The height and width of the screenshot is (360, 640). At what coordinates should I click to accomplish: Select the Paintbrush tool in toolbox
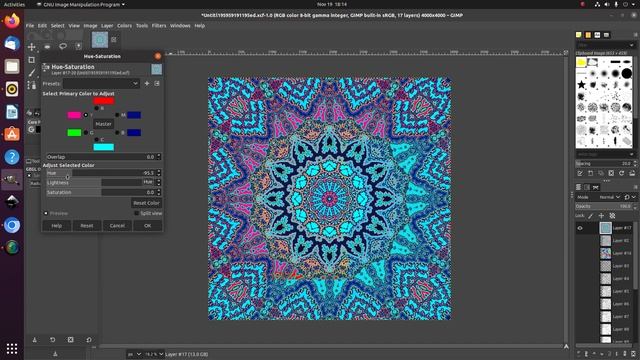click(x=31, y=73)
